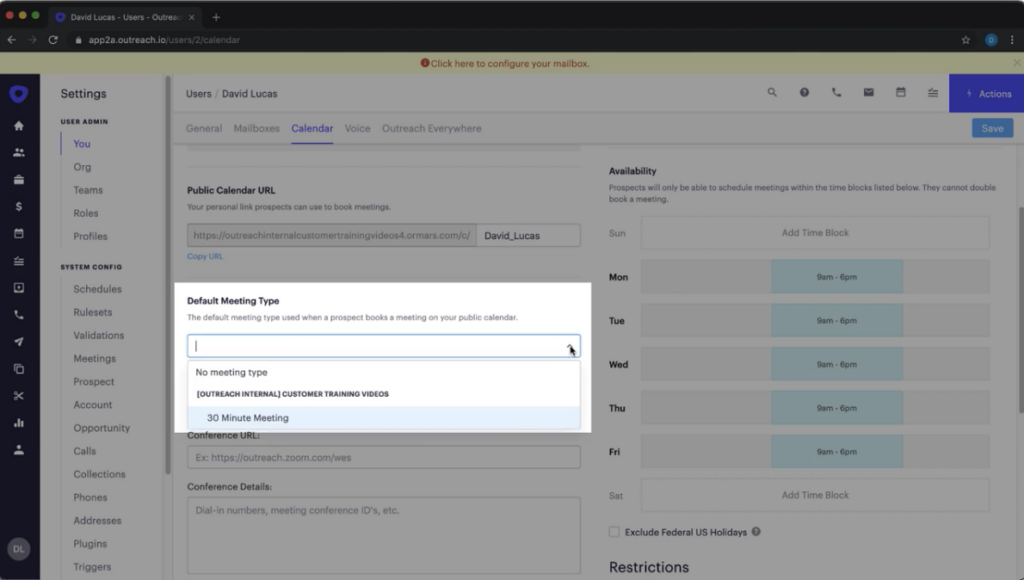Click the Save button

(992, 129)
